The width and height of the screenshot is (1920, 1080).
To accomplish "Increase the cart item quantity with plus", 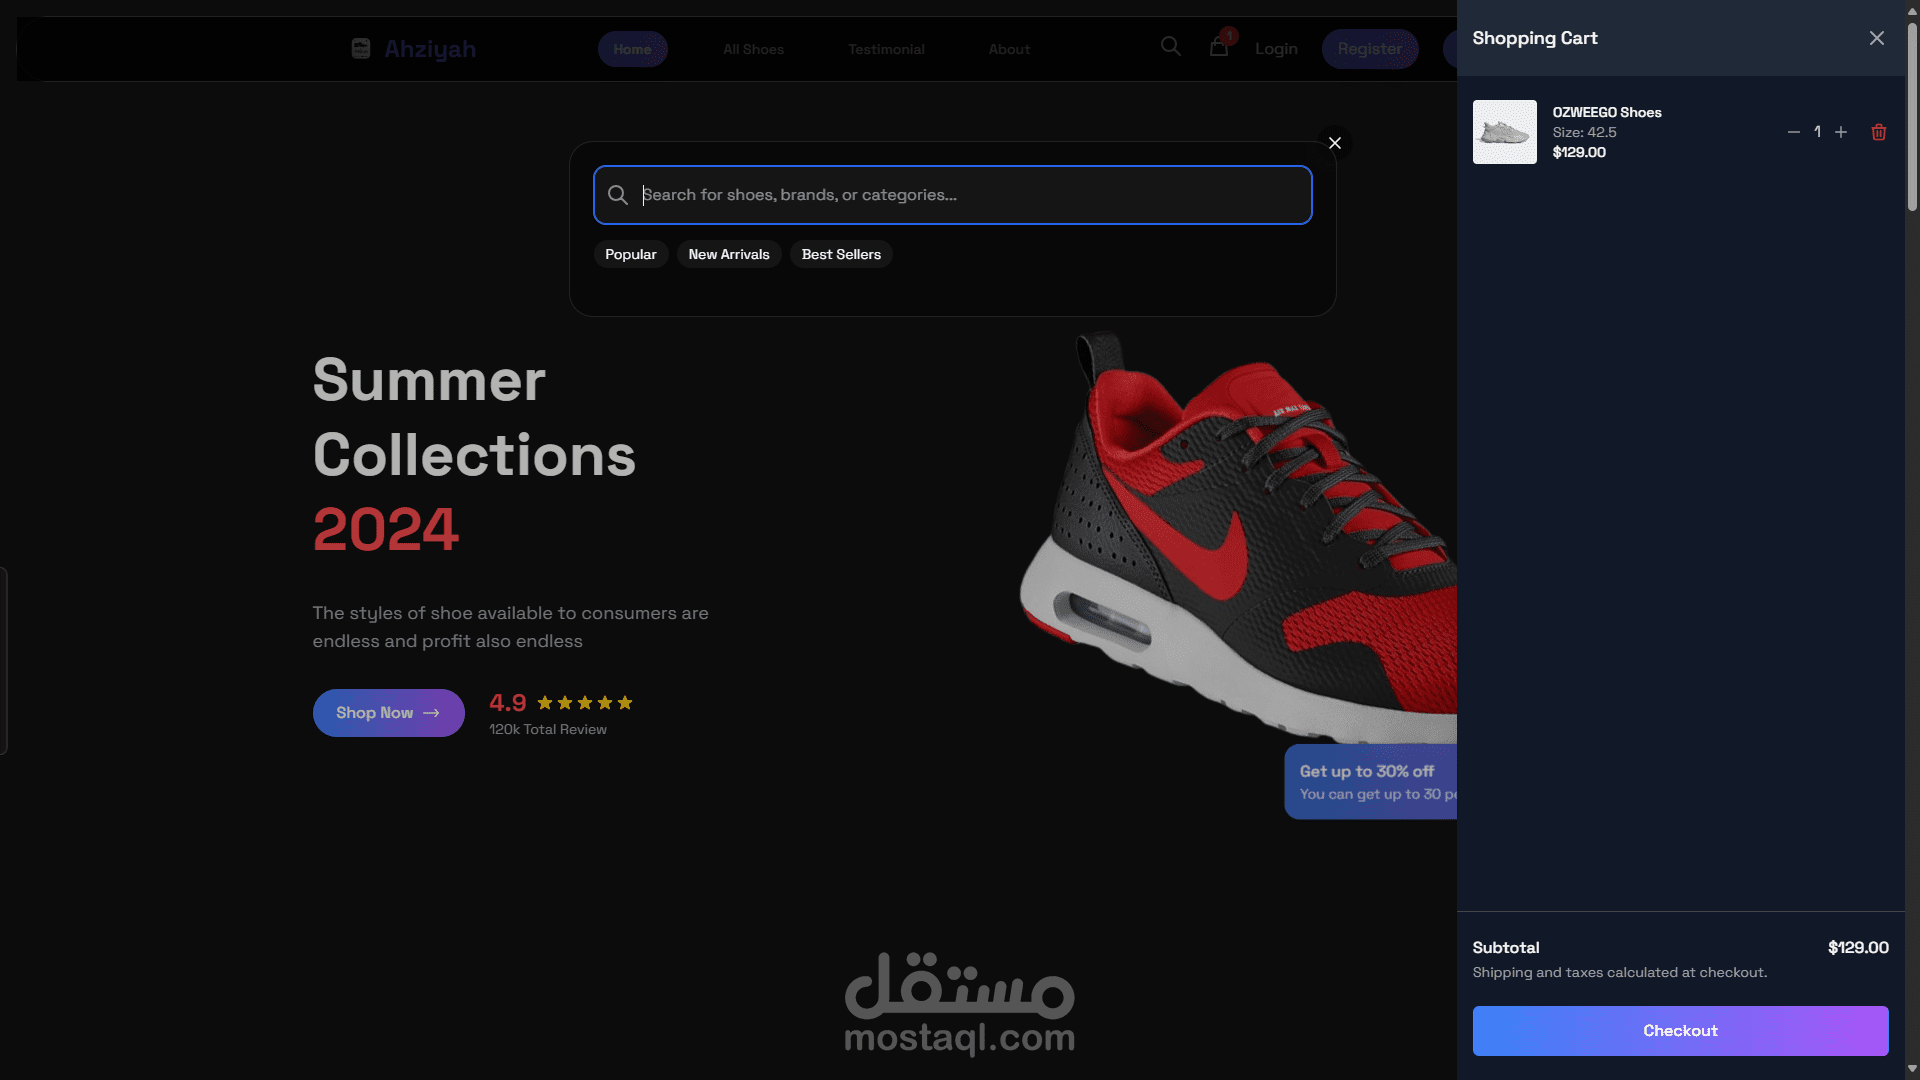I will 1840,132.
